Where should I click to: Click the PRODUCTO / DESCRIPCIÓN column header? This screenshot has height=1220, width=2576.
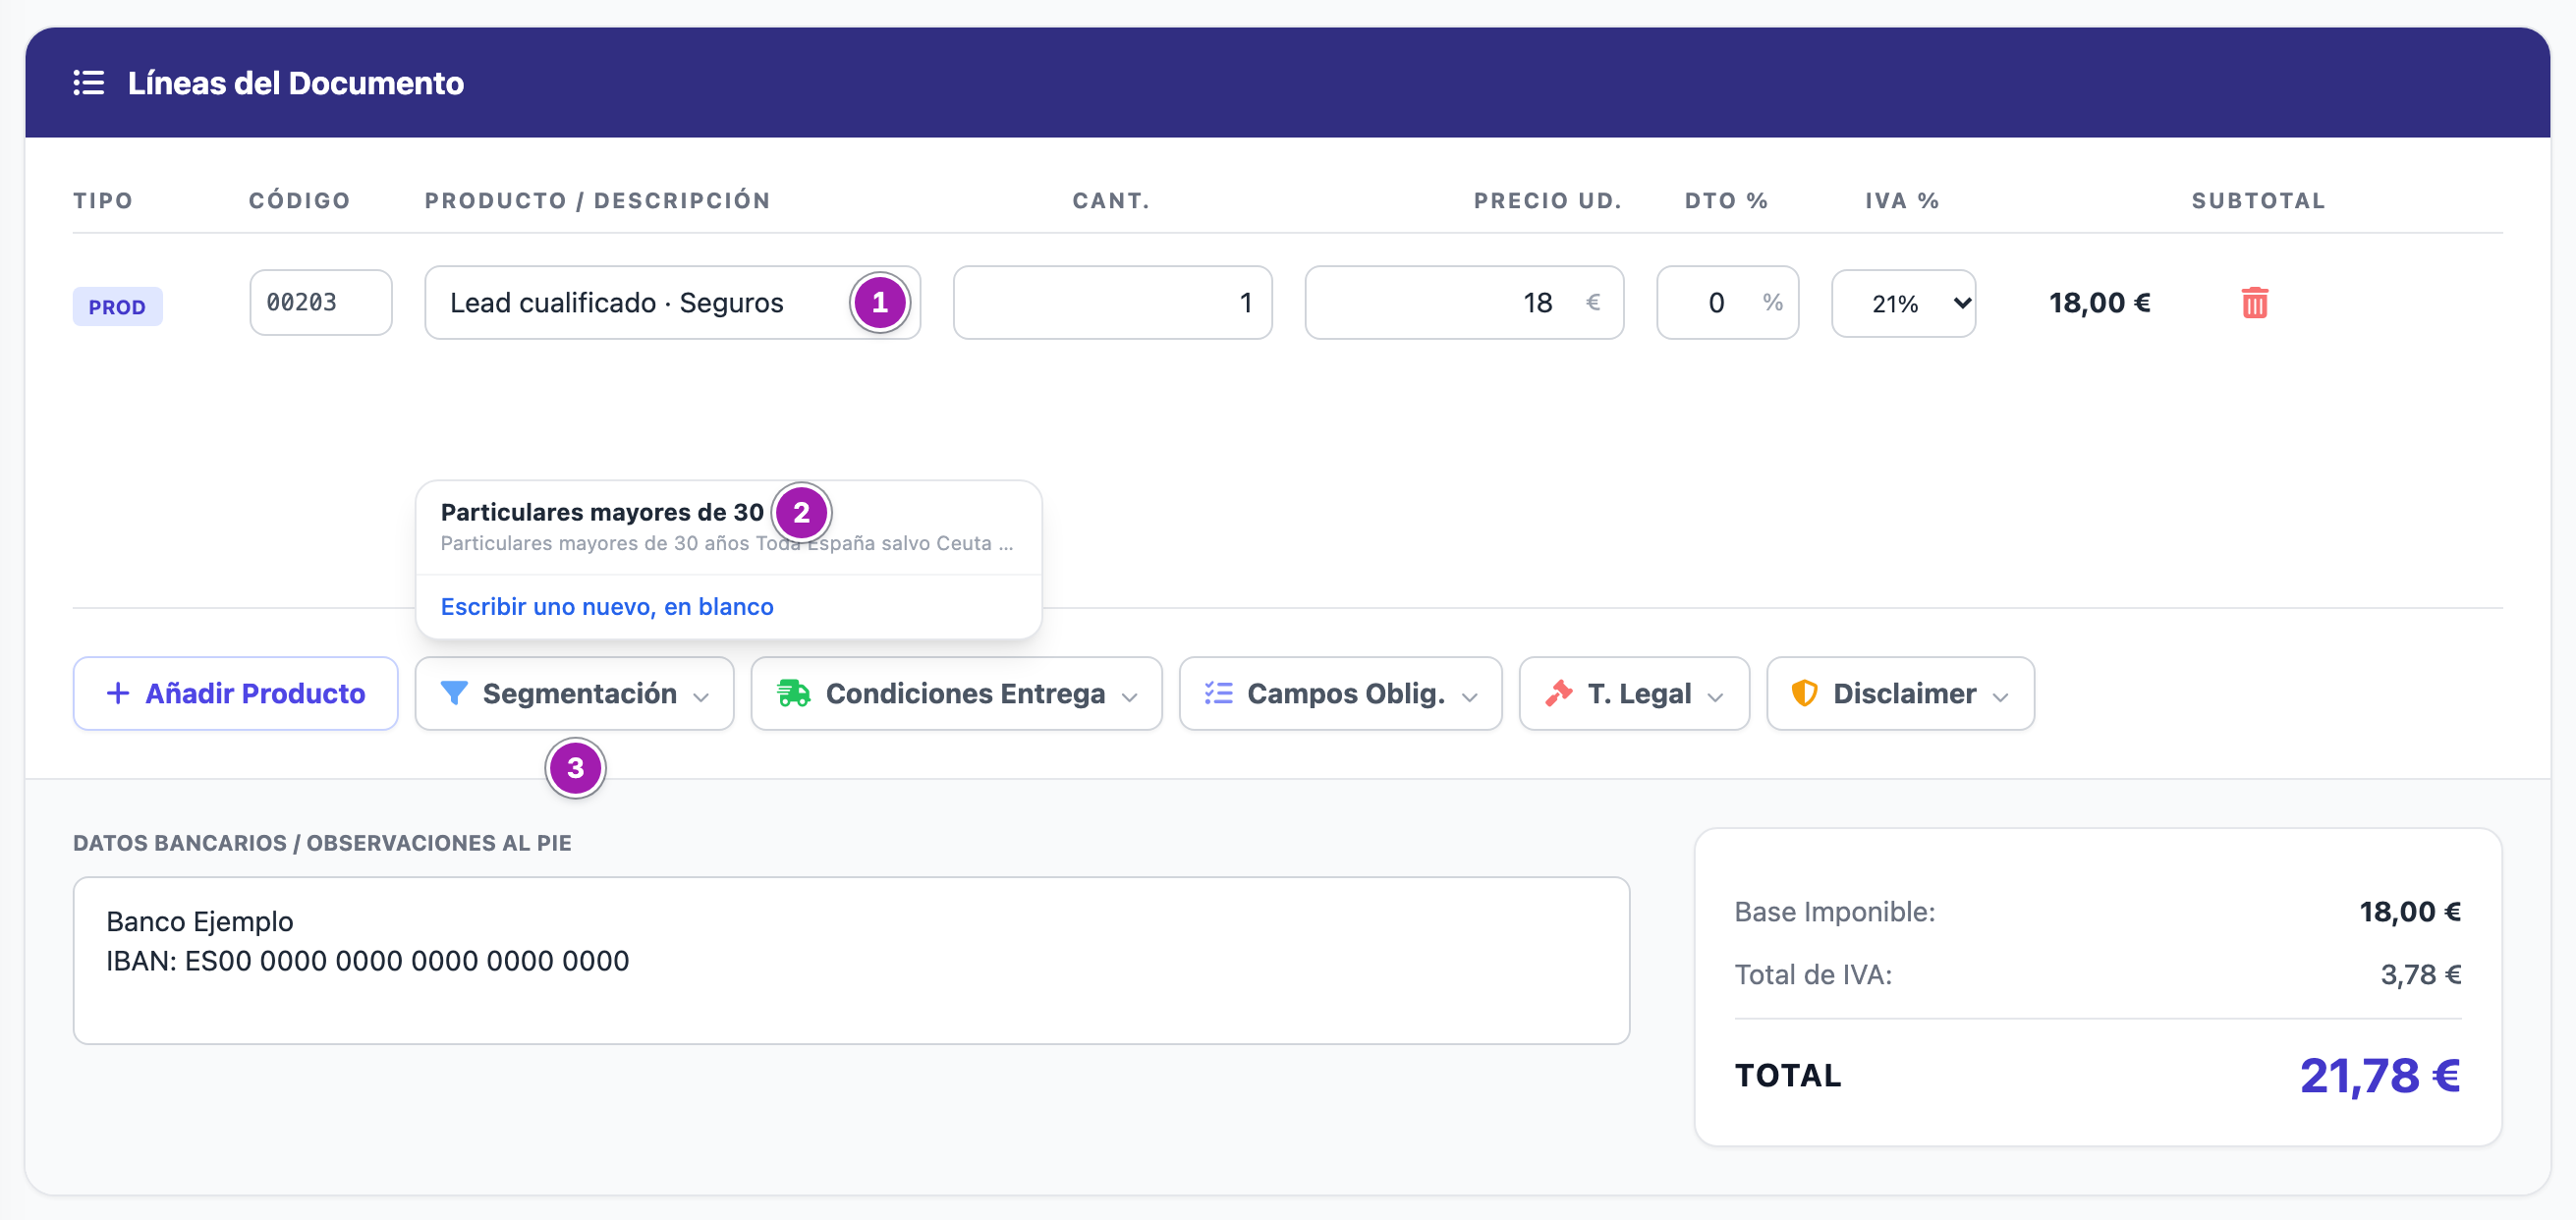597,200
